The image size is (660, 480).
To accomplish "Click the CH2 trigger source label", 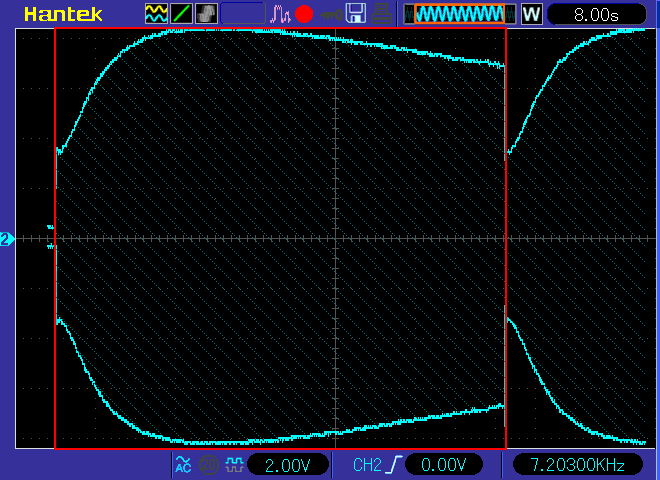I will [x=367, y=465].
